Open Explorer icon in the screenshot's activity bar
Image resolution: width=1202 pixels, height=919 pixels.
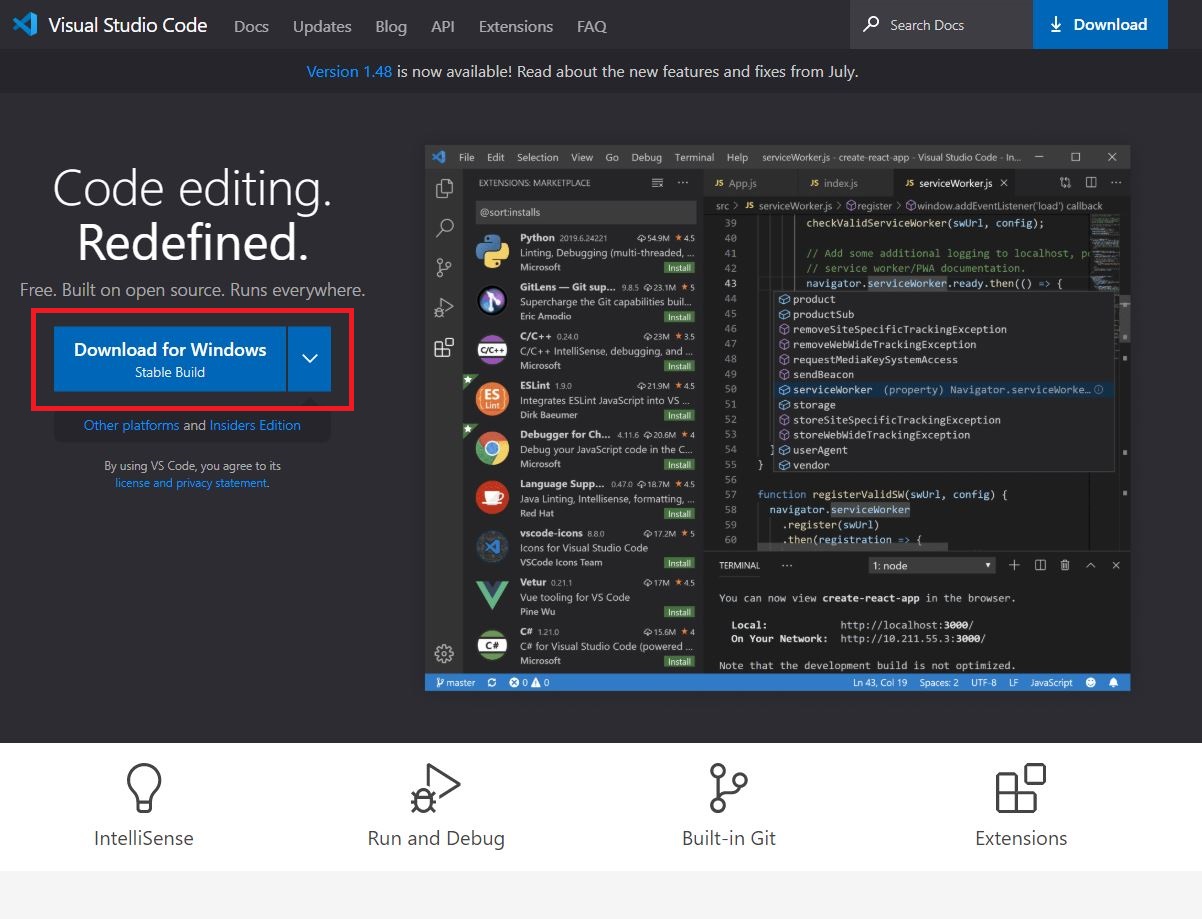444,189
